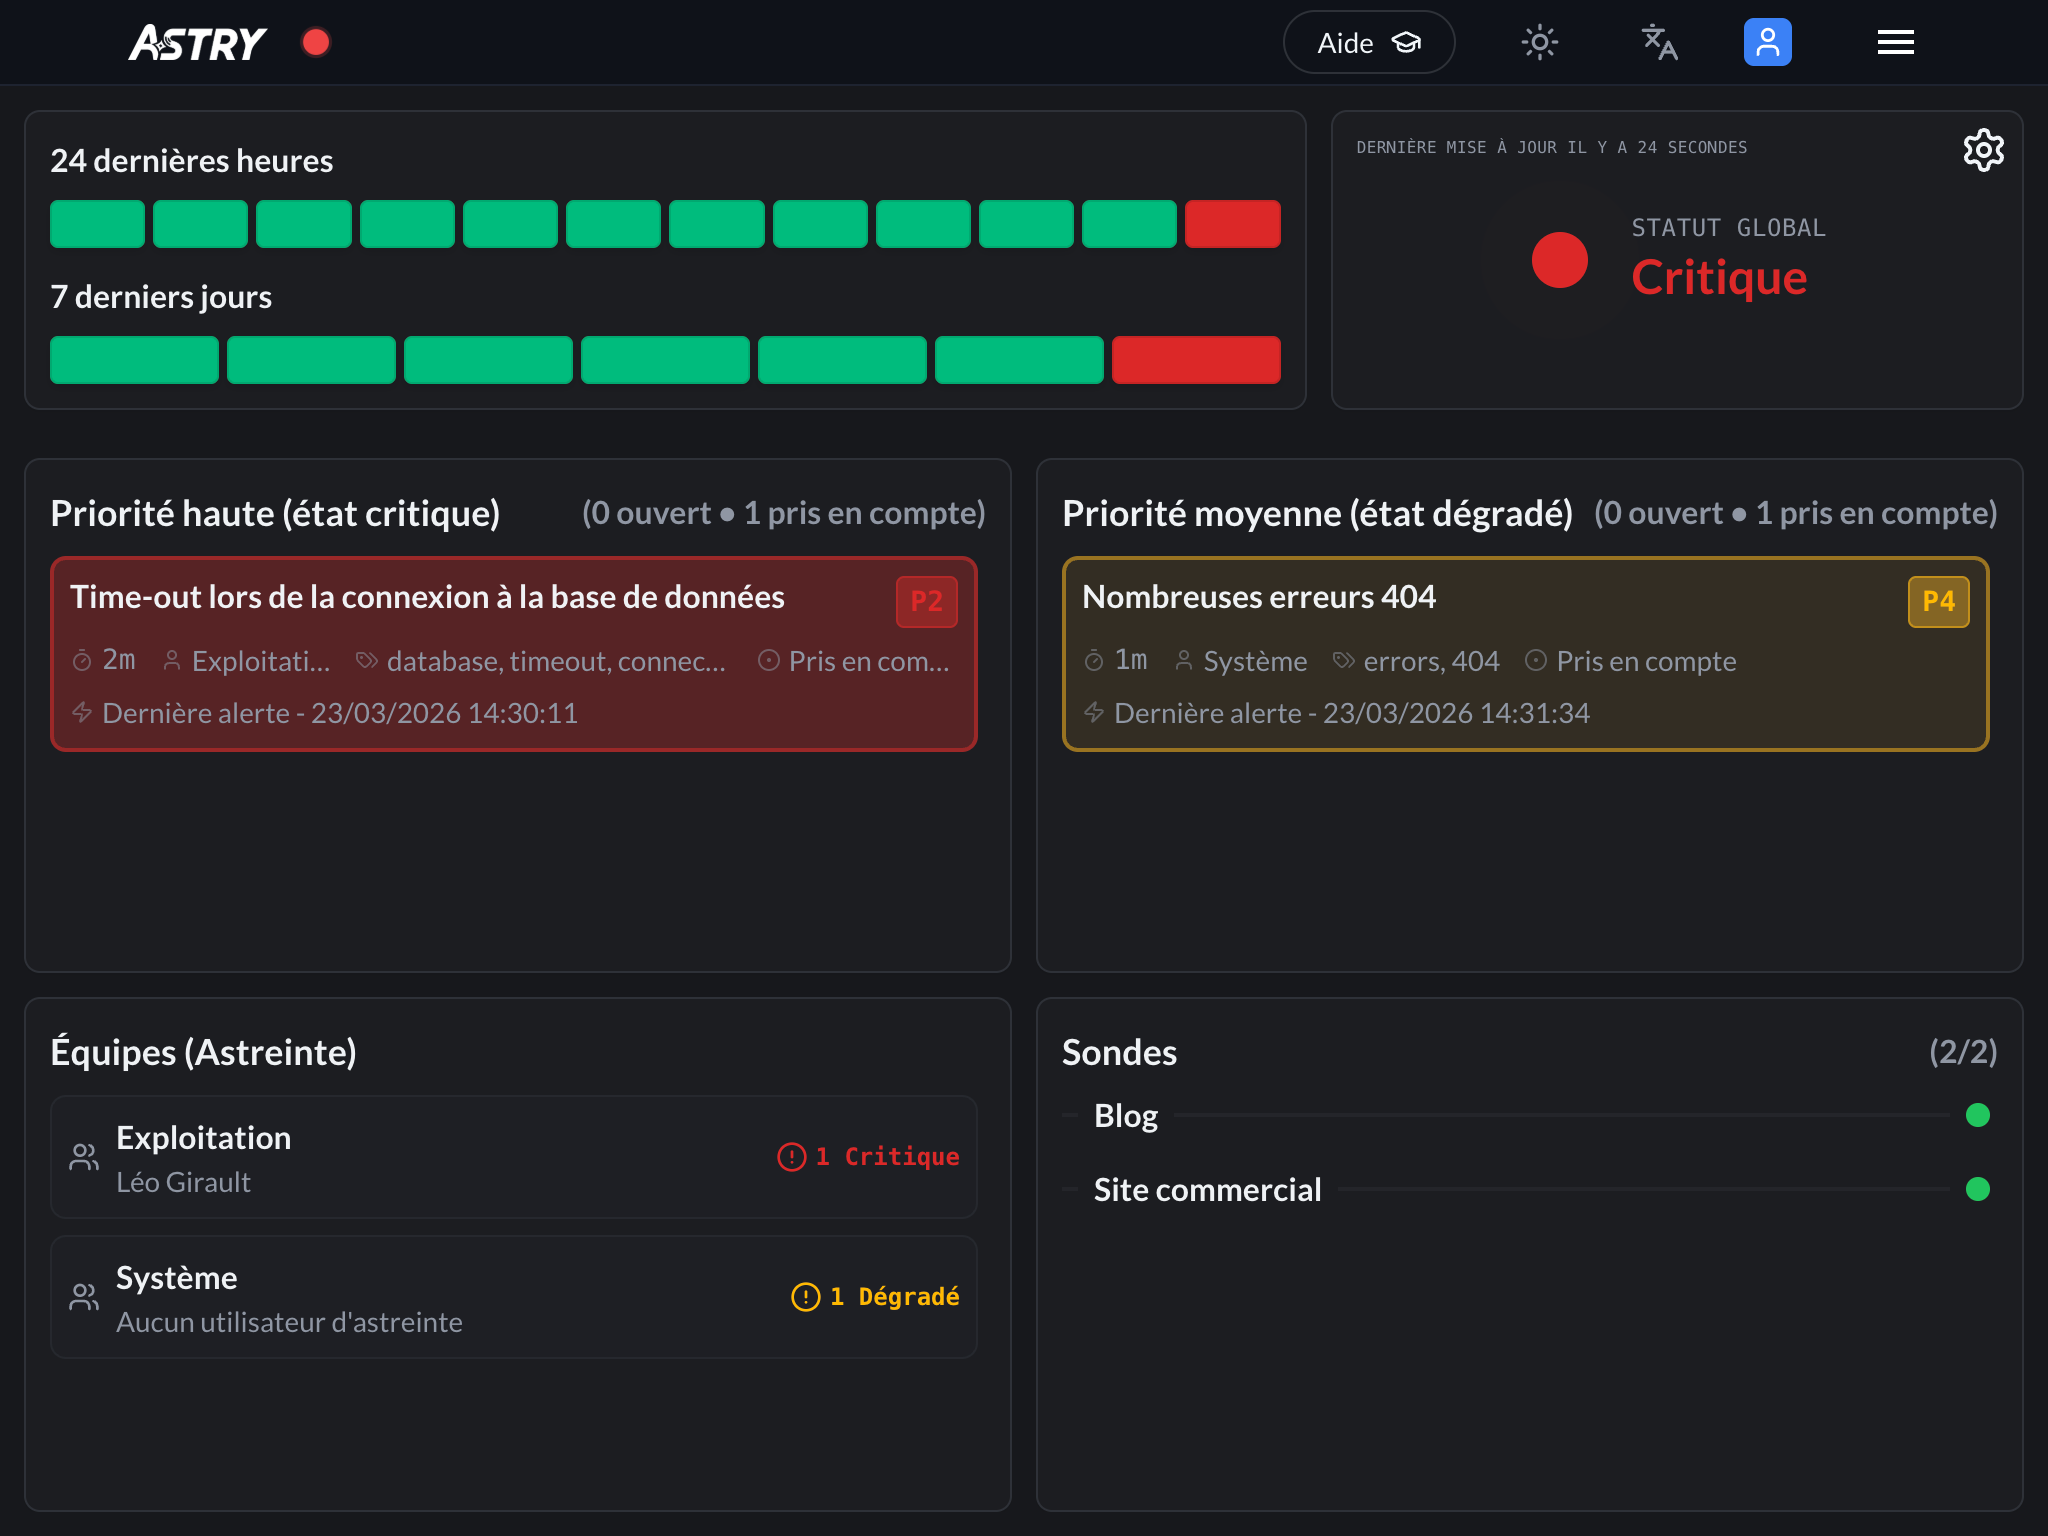Click Site commercial green status dot

(x=1977, y=1189)
